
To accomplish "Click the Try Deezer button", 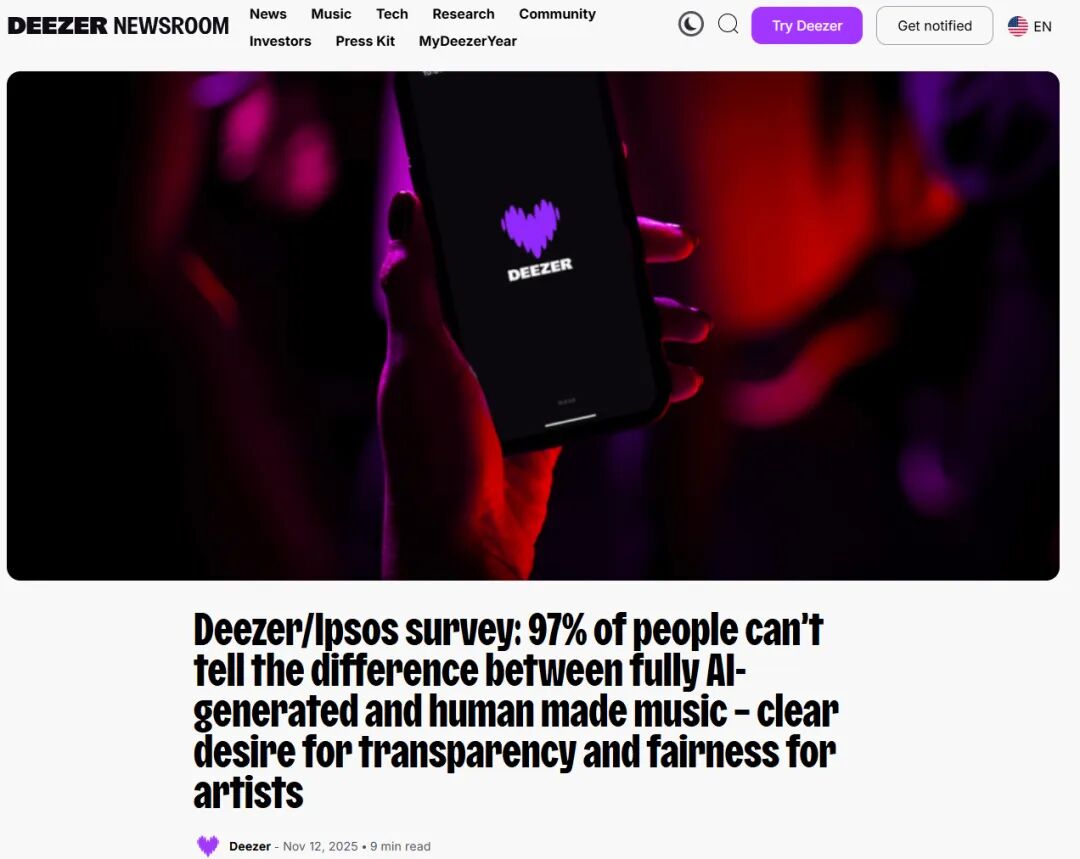I will 807,25.
